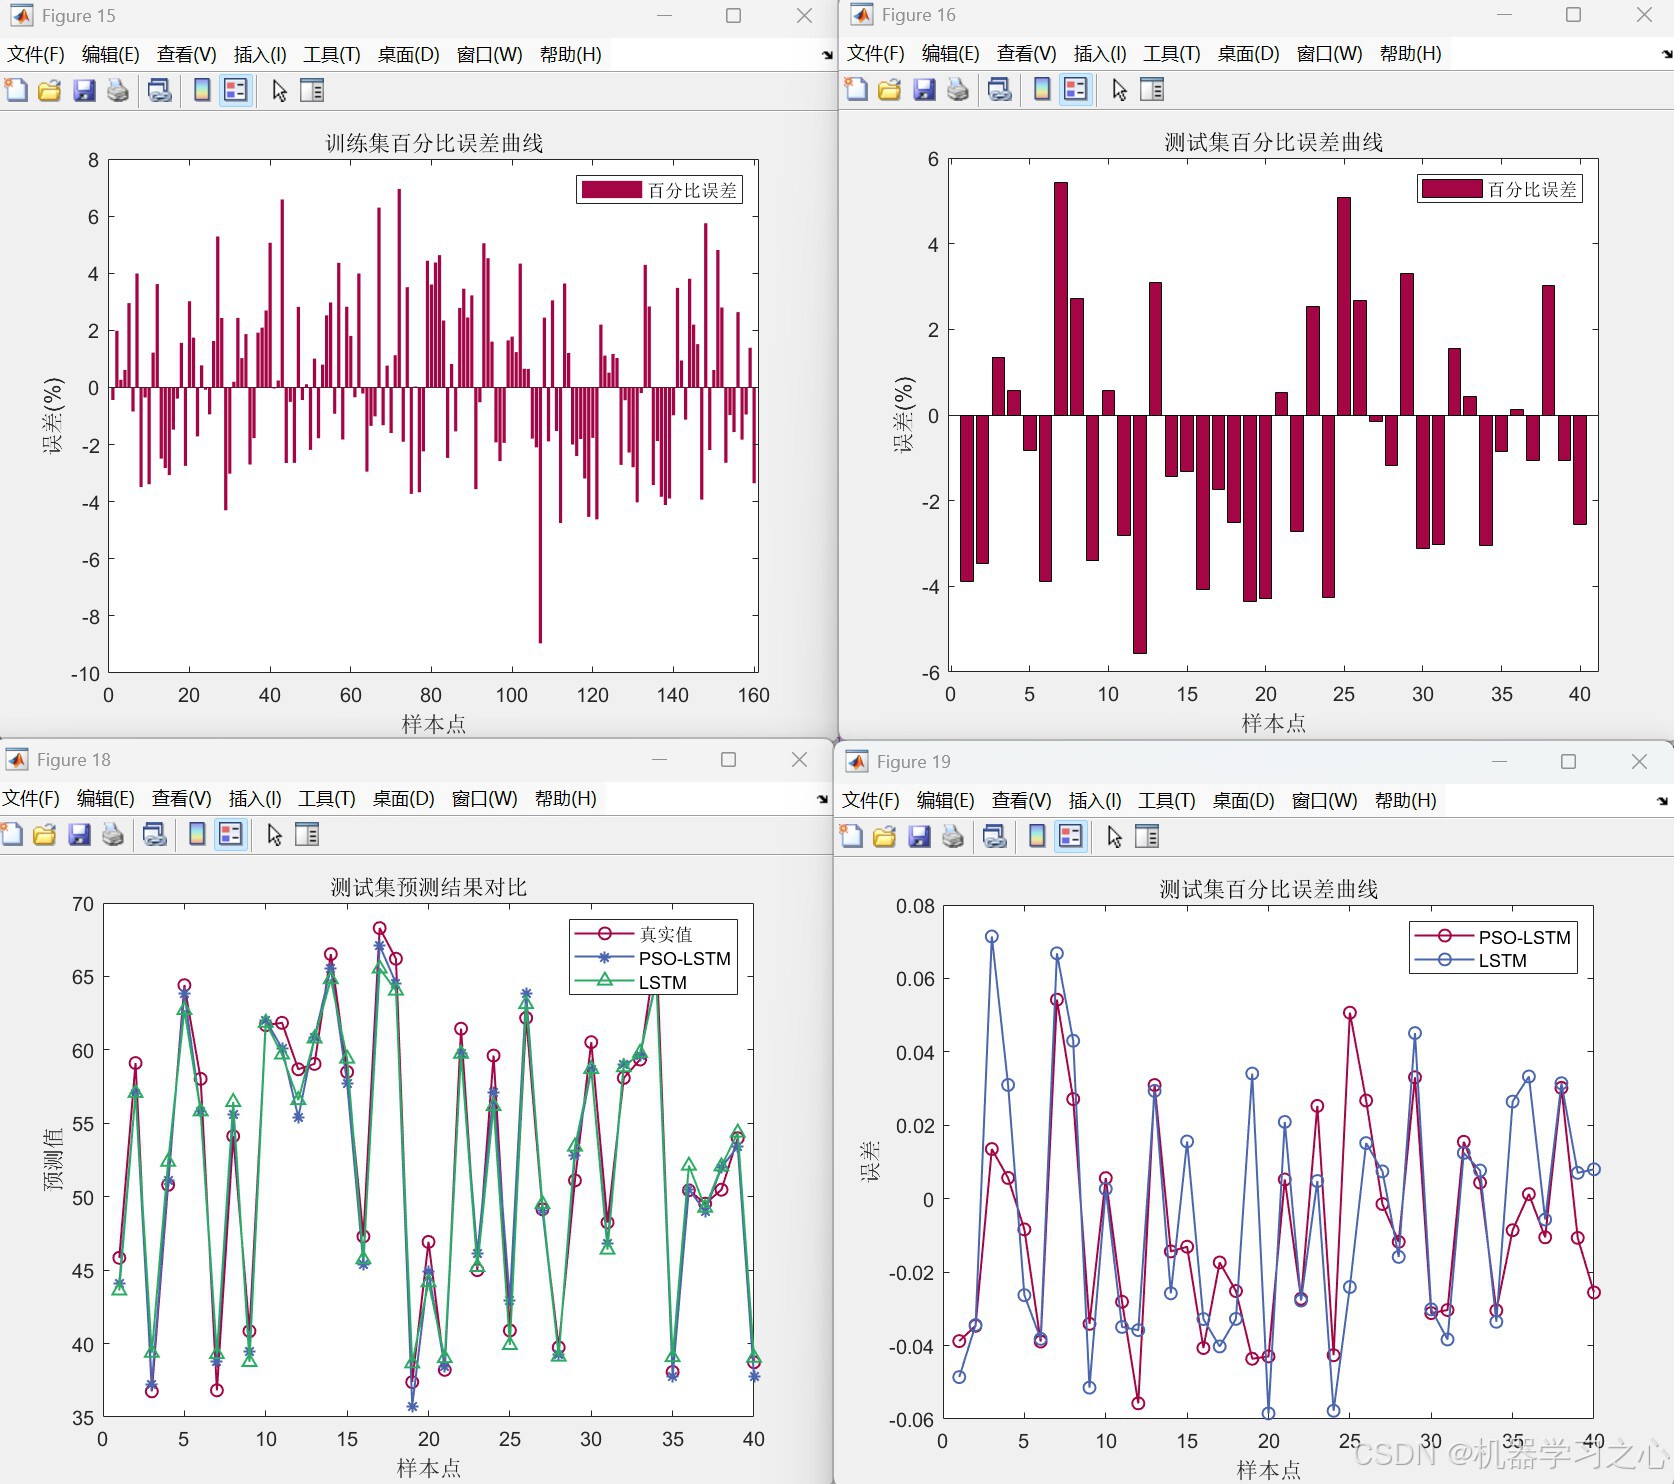Viewport: 1674px width, 1484px height.
Task: Print Figure 18 via the printer icon
Action: tap(113, 835)
